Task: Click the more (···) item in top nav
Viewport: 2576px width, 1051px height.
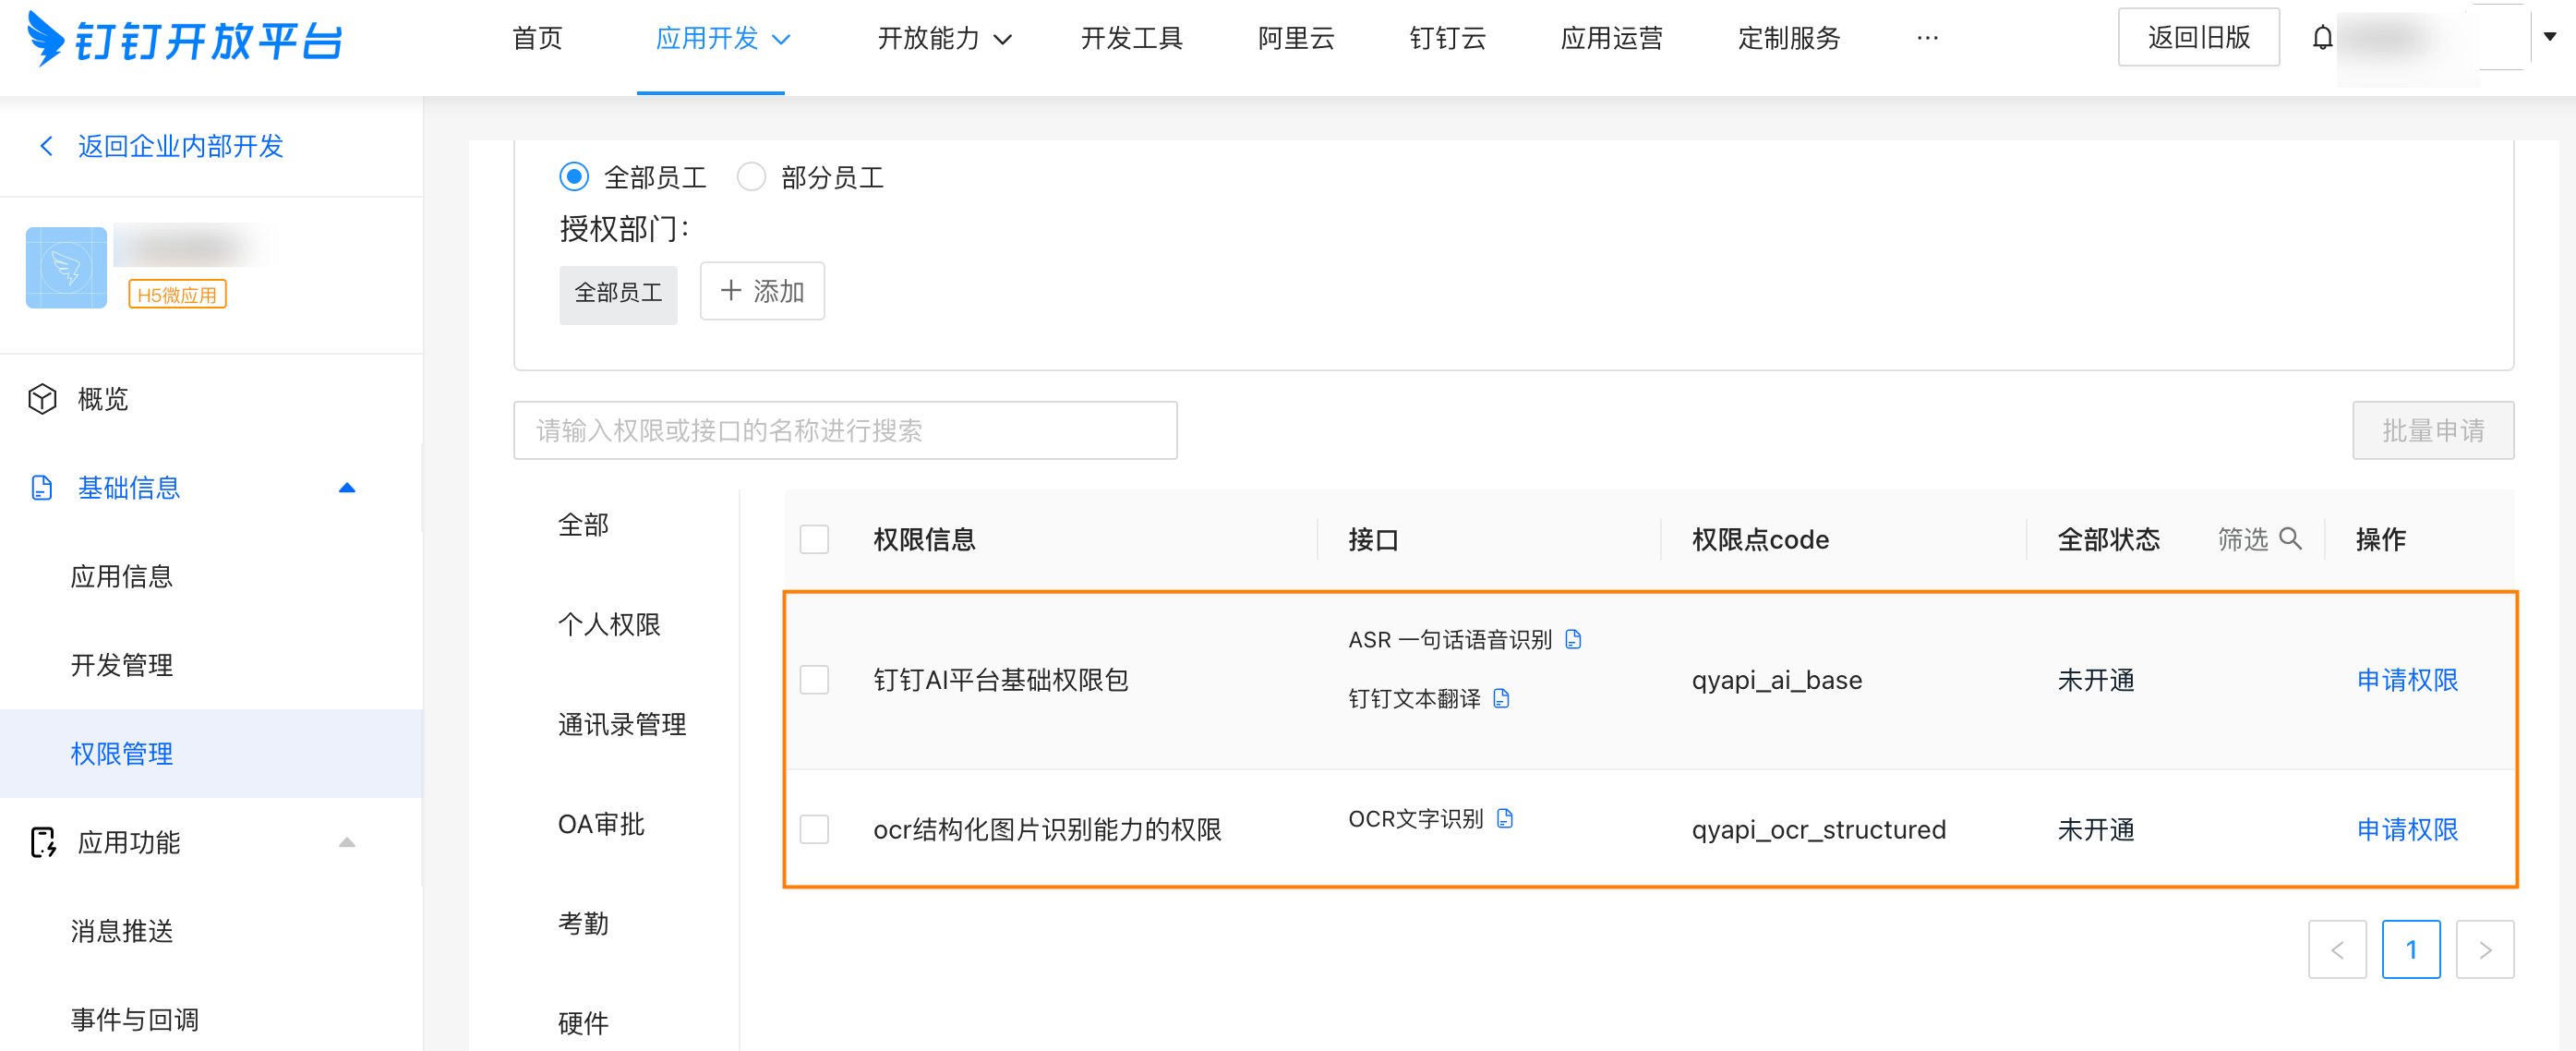Action: click(x=1928, y=38)
